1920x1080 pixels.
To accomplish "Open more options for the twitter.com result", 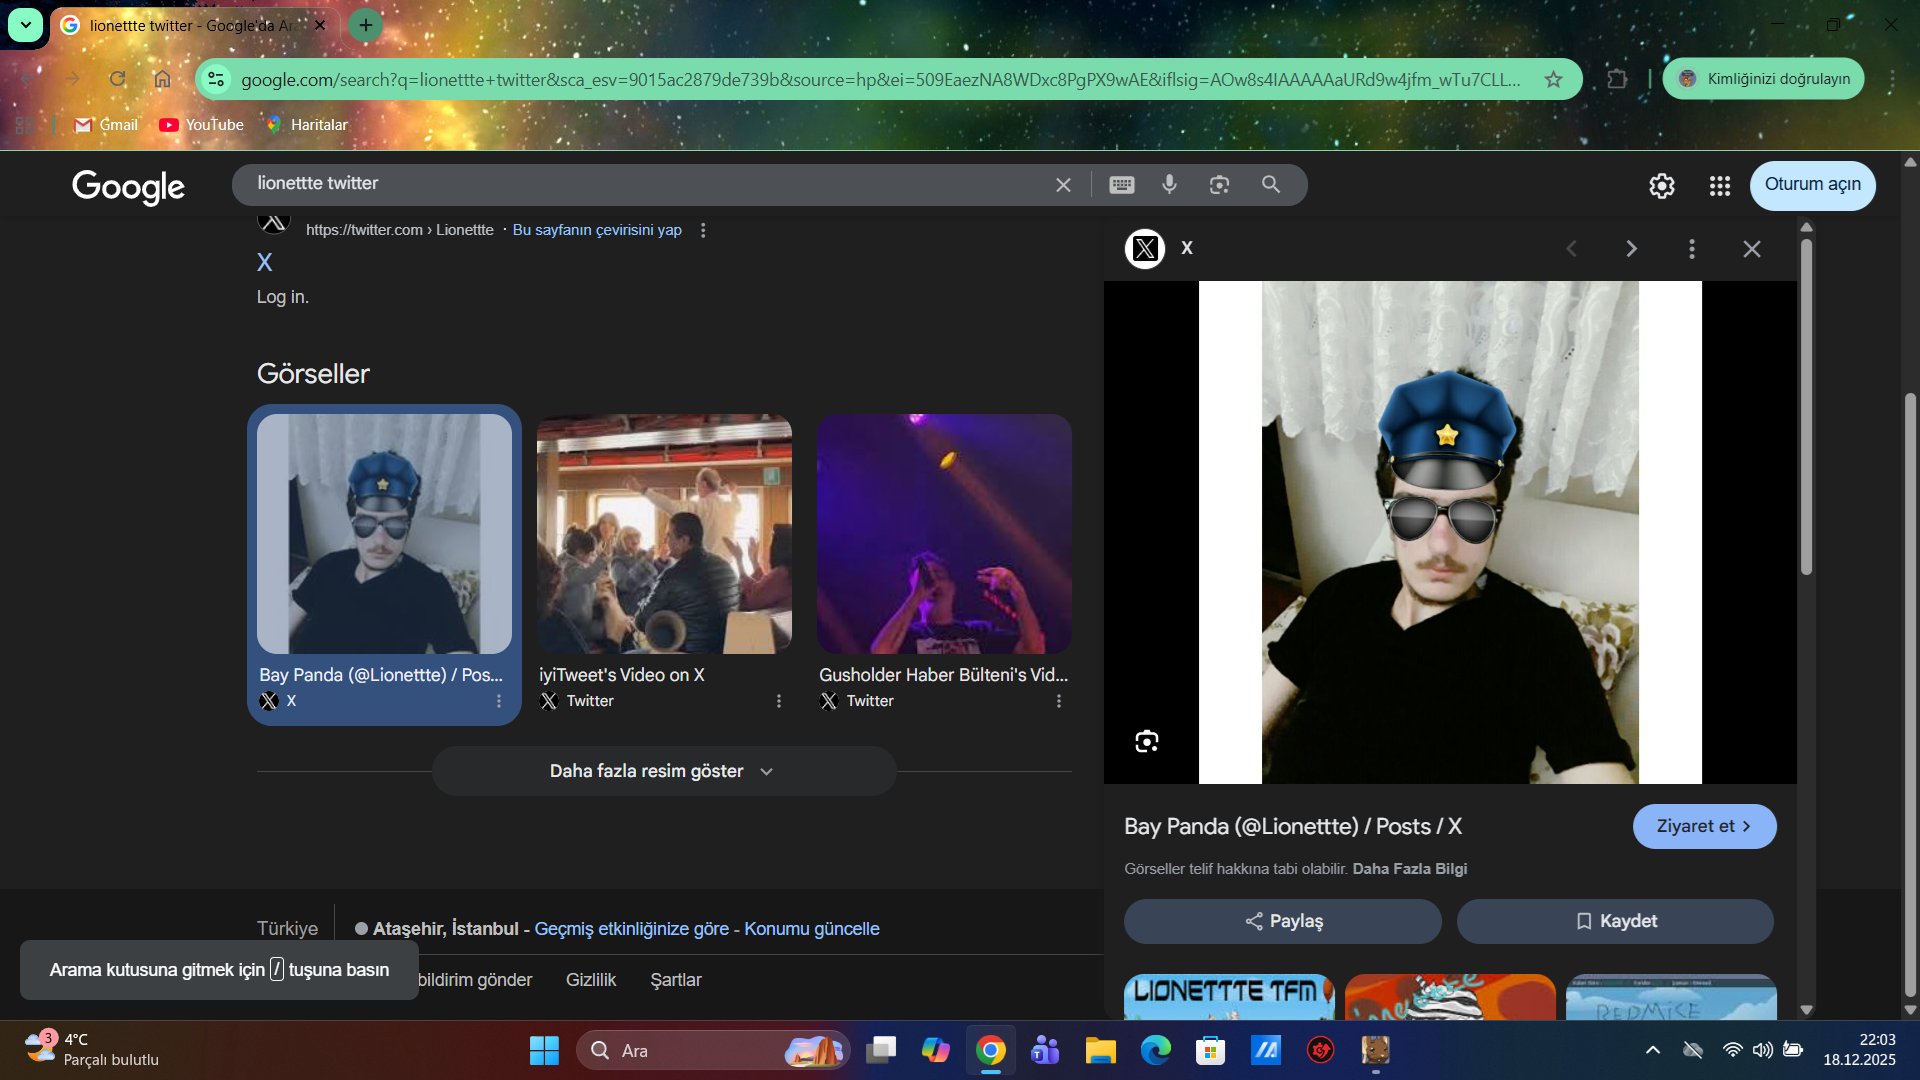I will 703,230.
